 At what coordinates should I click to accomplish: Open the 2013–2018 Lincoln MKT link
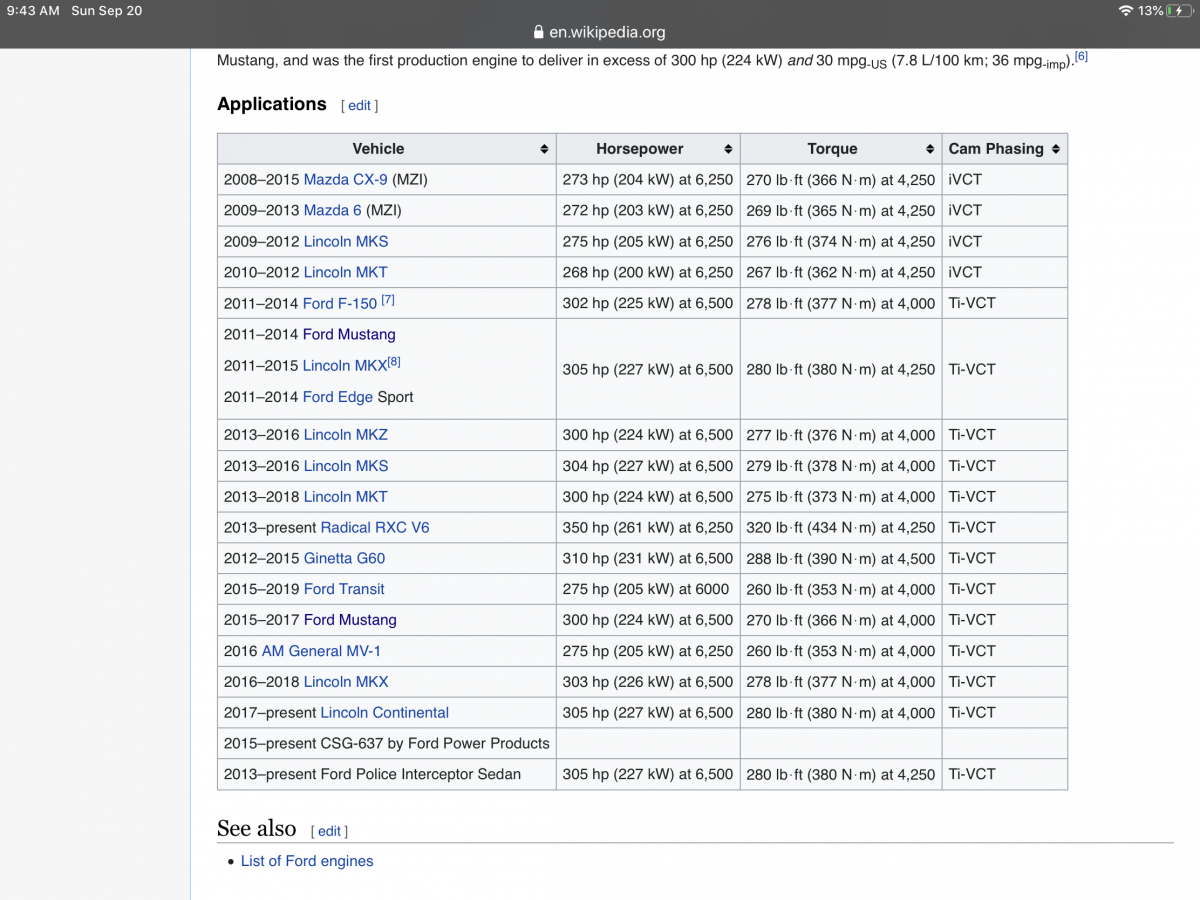[345, 497]
